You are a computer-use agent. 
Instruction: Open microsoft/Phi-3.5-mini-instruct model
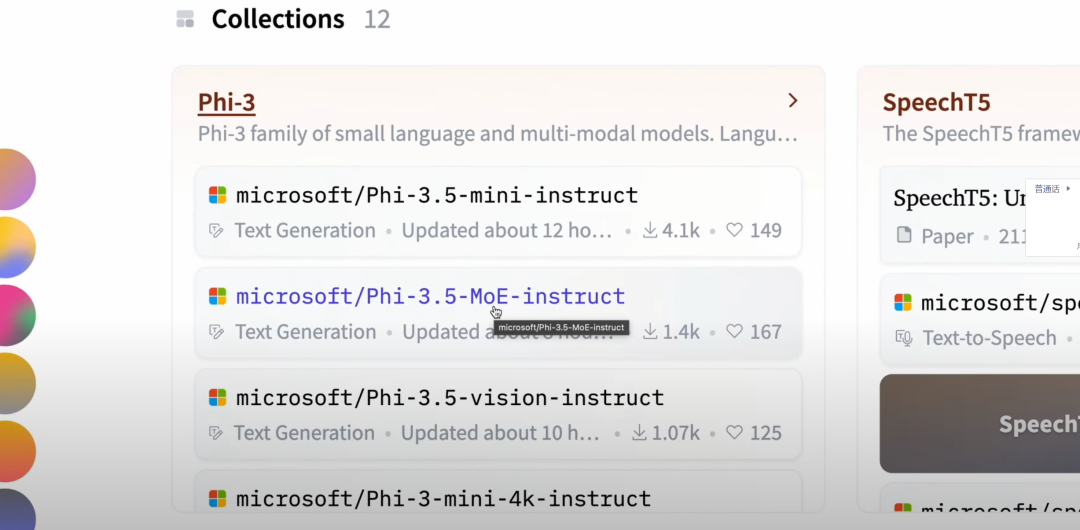click(437, 195)
